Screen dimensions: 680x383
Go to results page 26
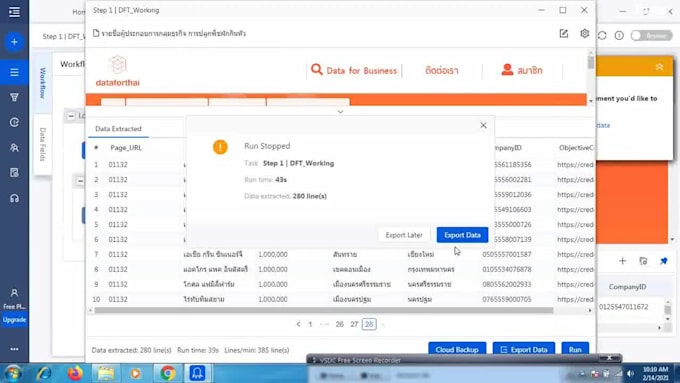[x=340, y=324]
